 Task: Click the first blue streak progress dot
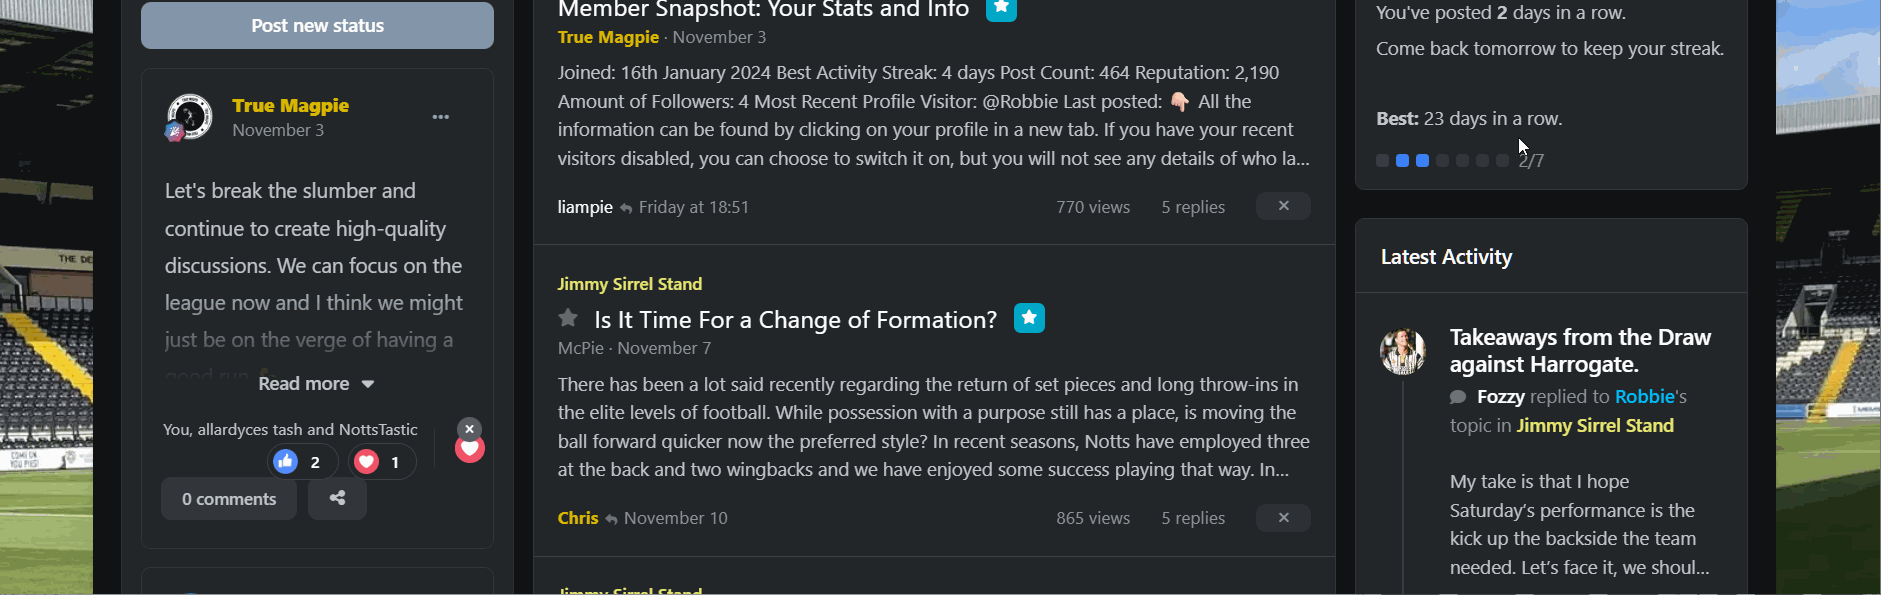tap(1402, 160)
